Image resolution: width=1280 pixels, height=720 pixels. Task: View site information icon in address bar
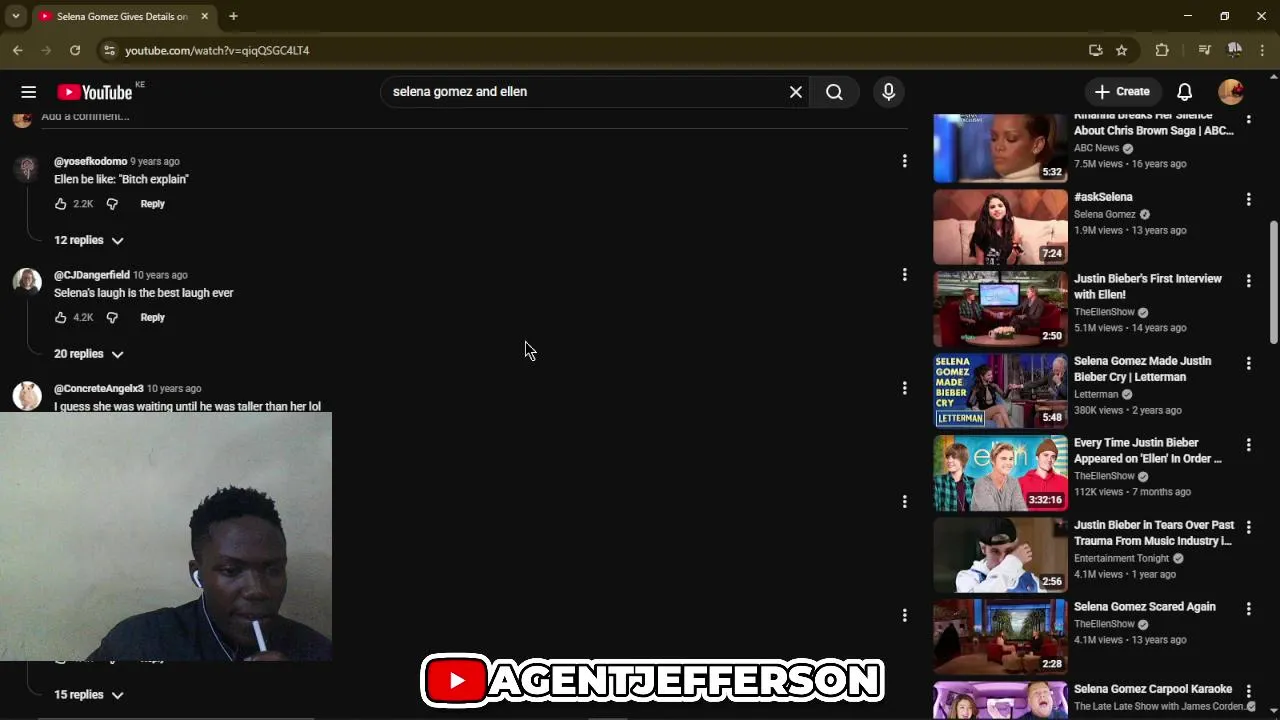pyautogui.click(x=109, y=50)
